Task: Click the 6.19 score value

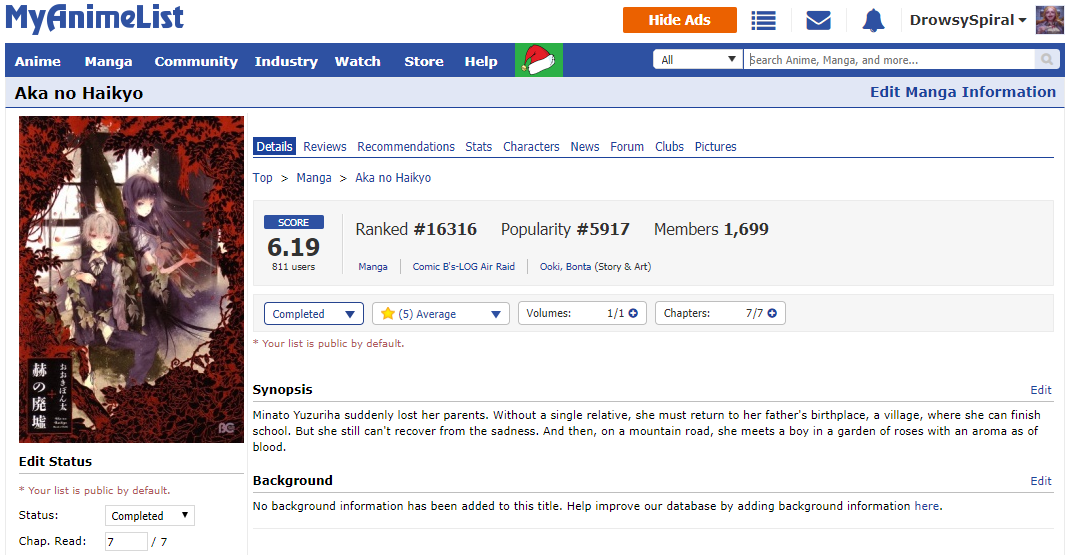Action: coord(294,246)
